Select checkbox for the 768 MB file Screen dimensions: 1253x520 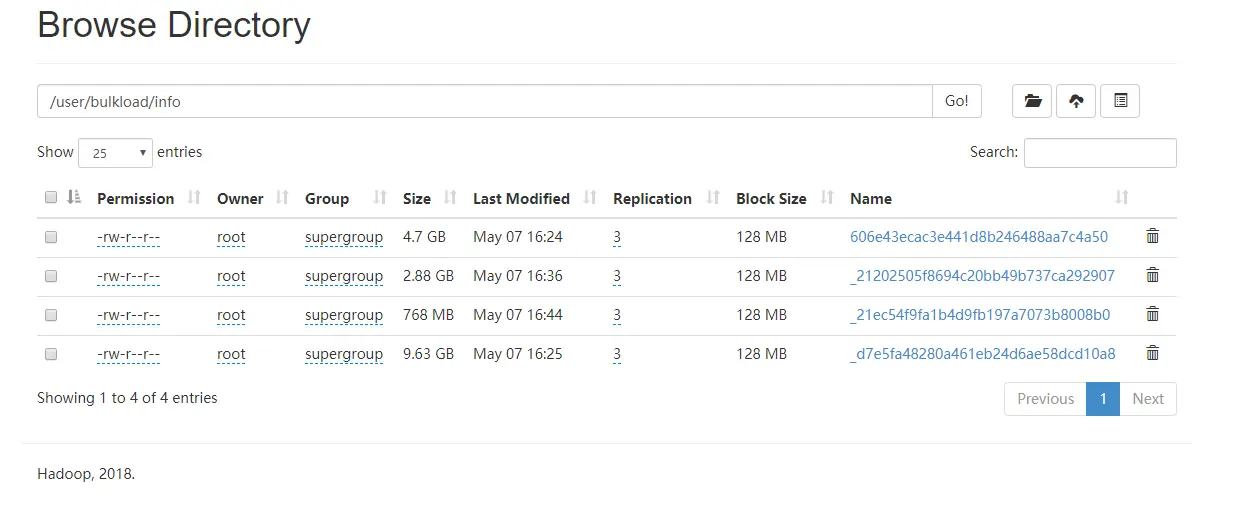[x=51, y=315]
